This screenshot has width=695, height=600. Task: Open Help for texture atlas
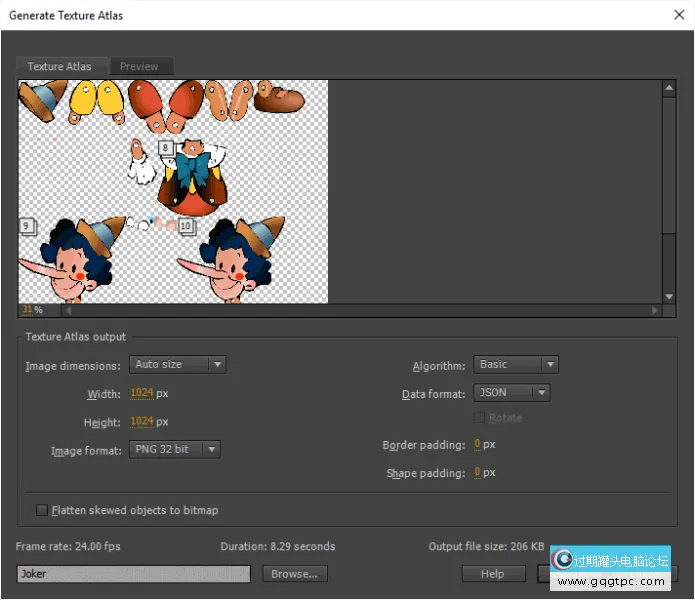coord(493,574)
